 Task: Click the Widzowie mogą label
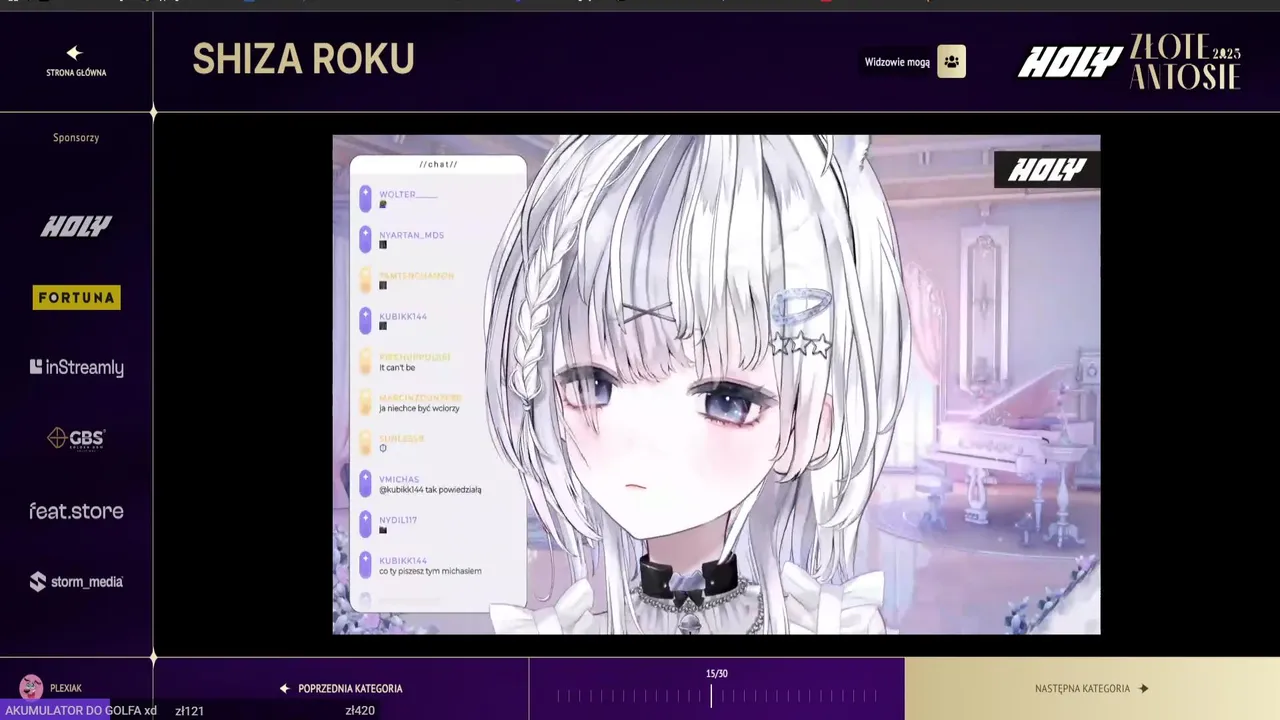[x=897, y=62]
